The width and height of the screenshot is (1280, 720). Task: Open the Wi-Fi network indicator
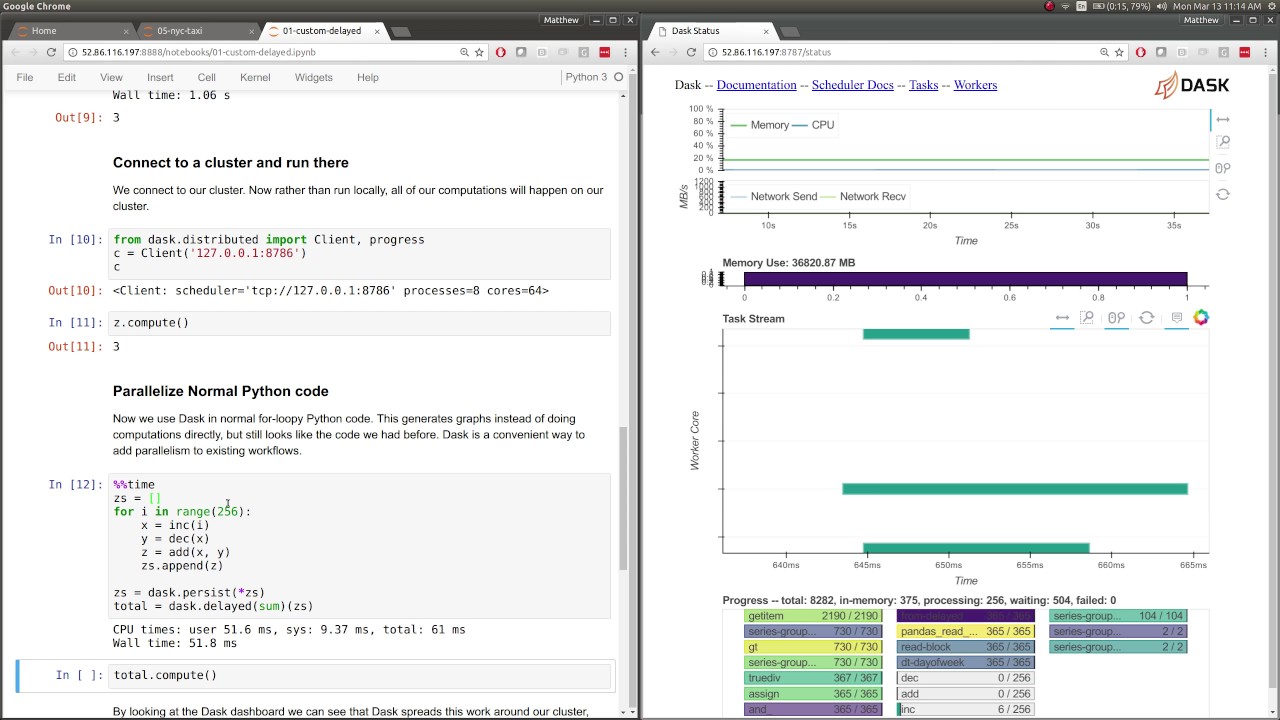(x=1067, y=6)
